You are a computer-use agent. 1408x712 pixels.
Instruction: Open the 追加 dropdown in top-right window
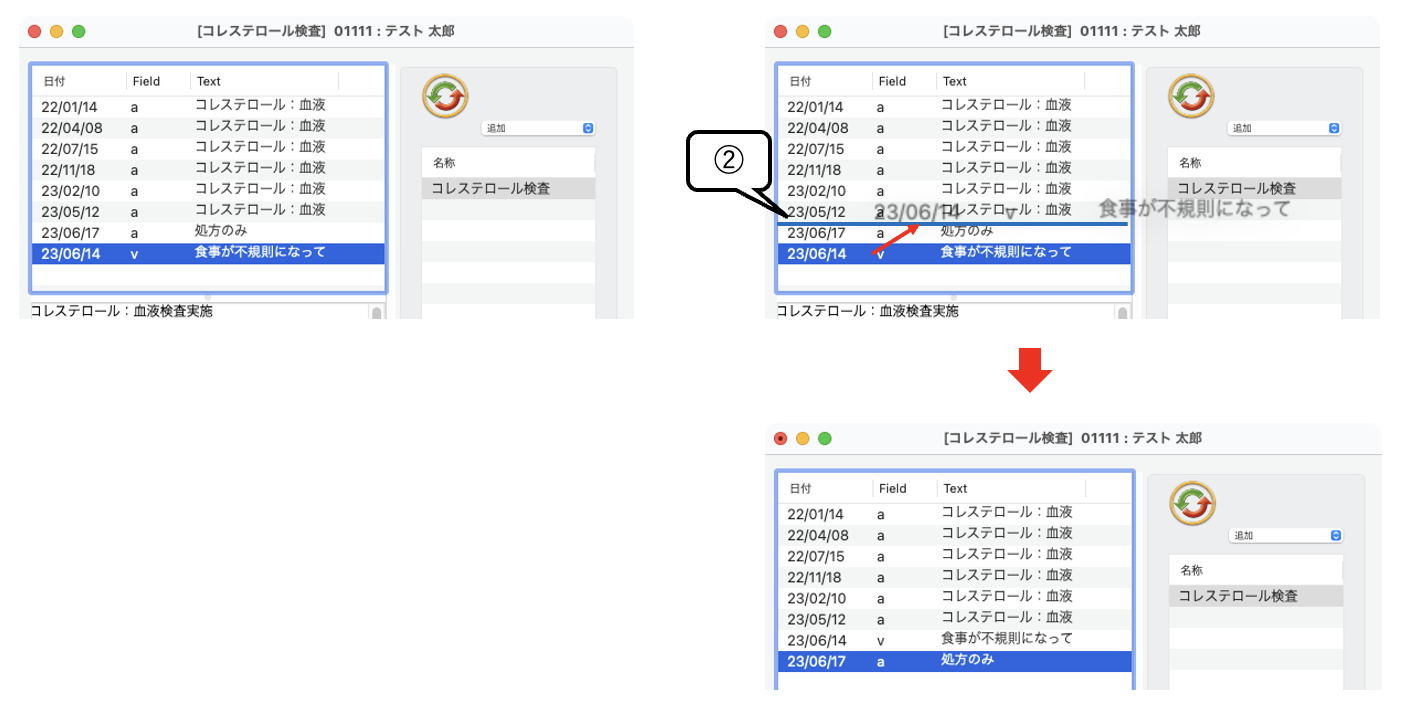[1285, 128]
